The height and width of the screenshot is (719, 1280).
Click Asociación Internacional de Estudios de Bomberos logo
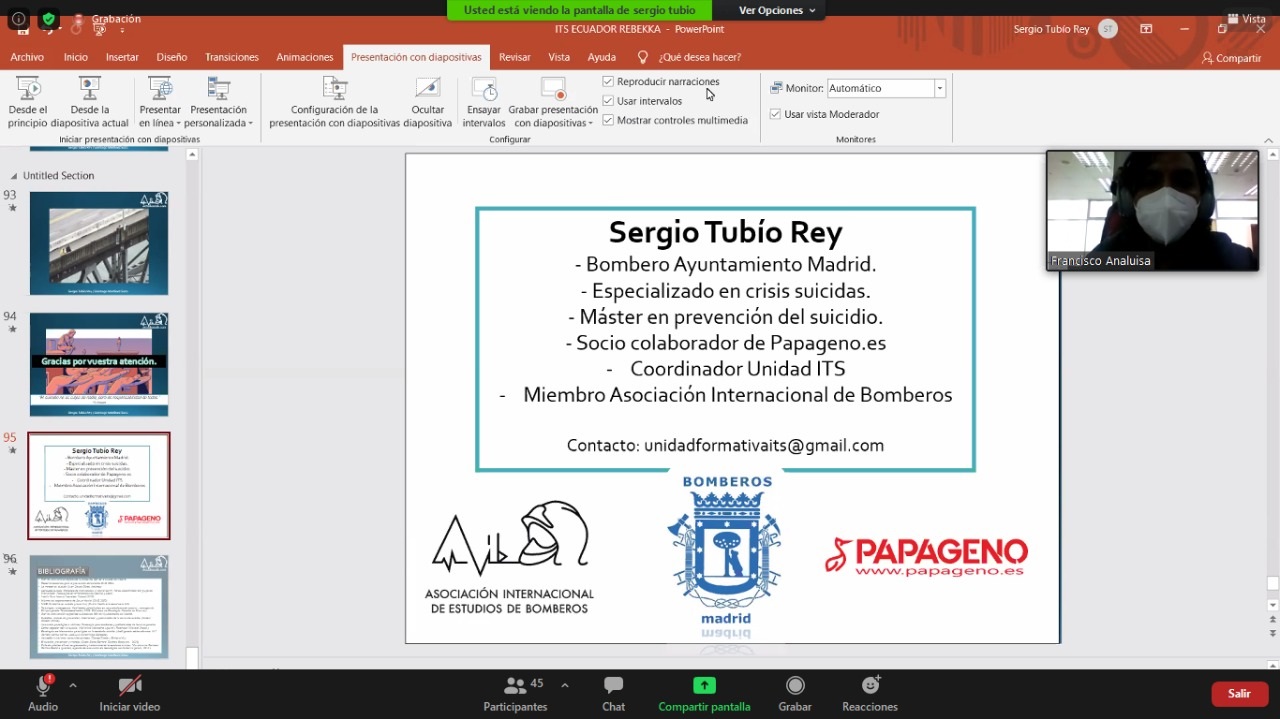pos(509,557)
